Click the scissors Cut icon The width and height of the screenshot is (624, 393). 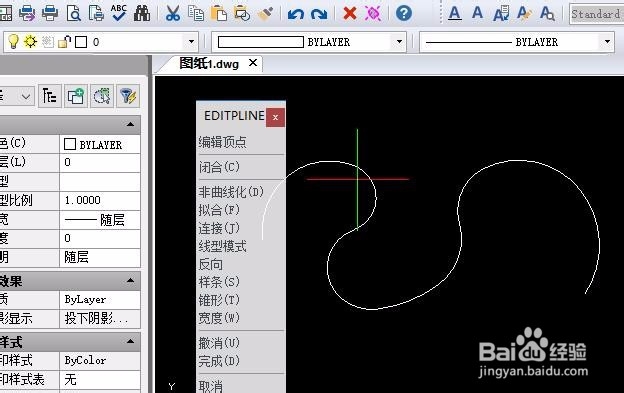pyautogui.click(x=172, y=13)
